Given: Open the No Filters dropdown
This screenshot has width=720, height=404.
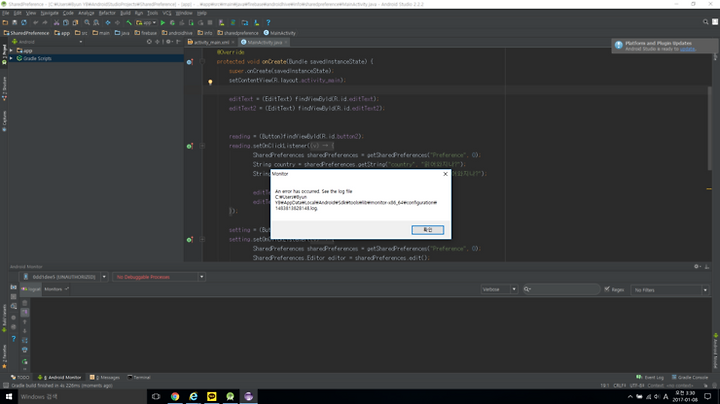Looking at the screenshot, I should [x=670, y=290].
